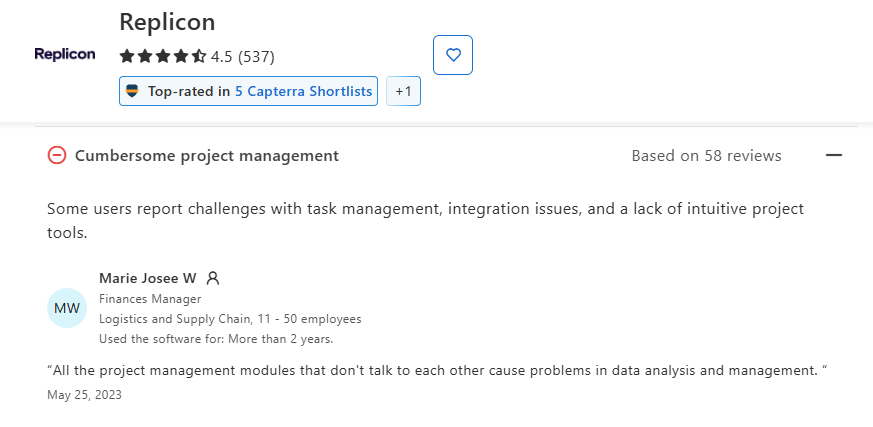Click the Replicon logo
Viewport: 873px width, 427px height.
coord(65,55)
